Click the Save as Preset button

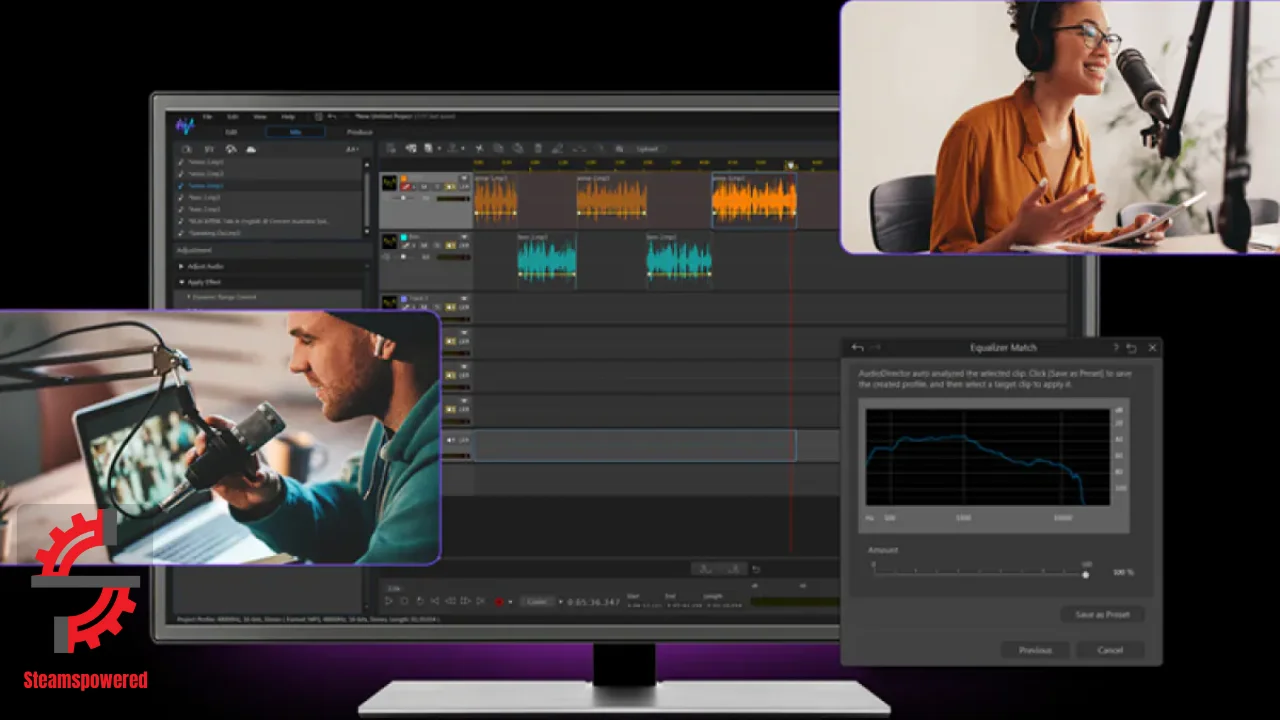[x=1102, y=614]
